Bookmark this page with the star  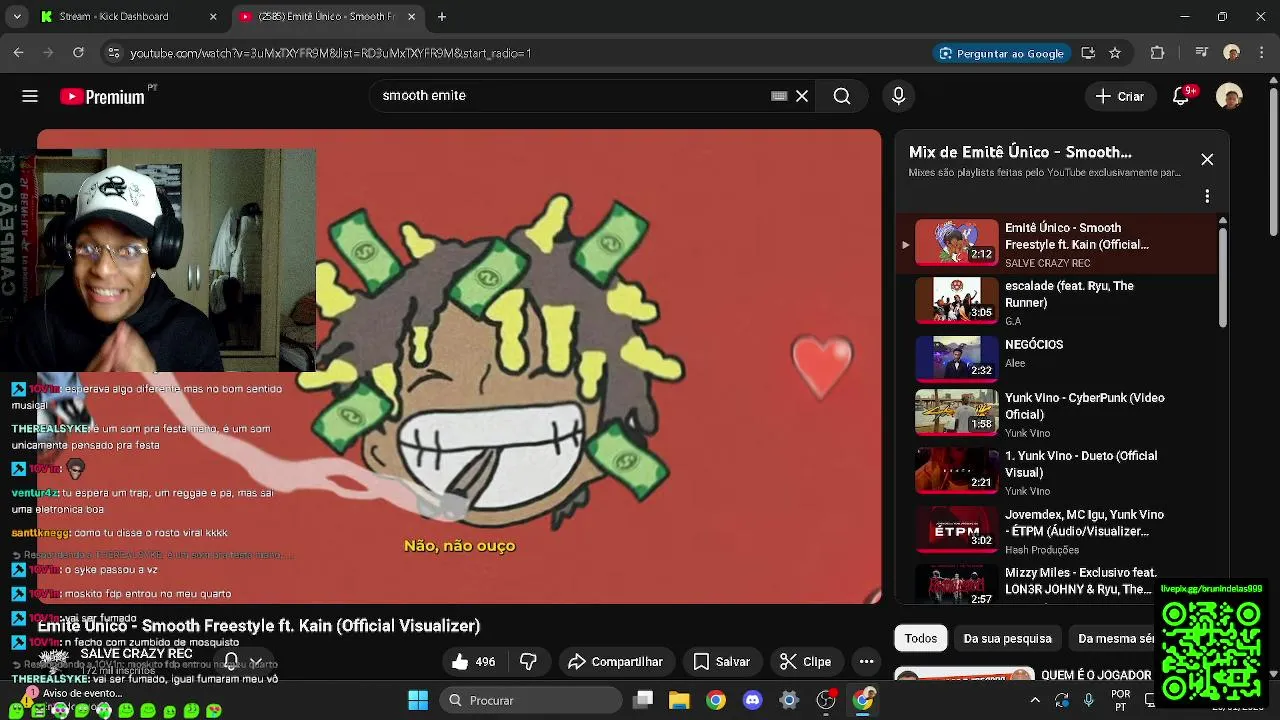point(1115,53)
